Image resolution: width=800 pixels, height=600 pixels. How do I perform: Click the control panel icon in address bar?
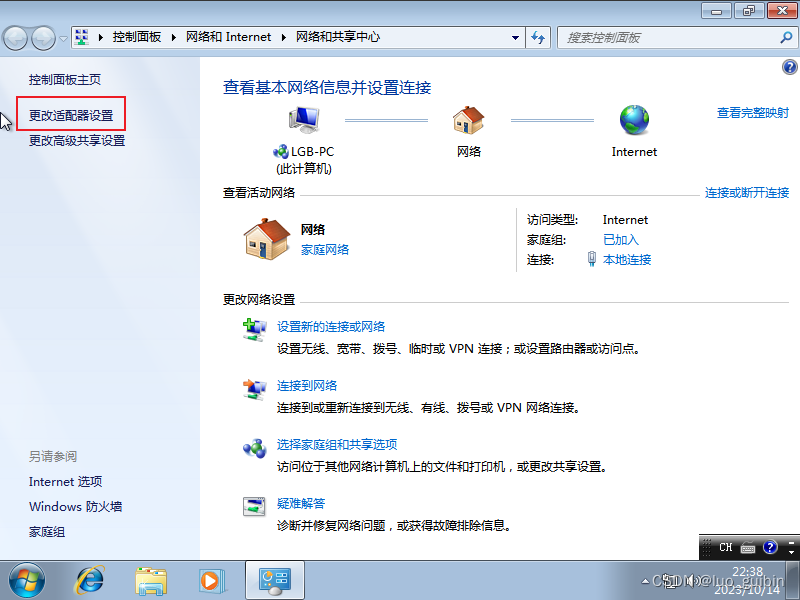[x=82, y=37]
